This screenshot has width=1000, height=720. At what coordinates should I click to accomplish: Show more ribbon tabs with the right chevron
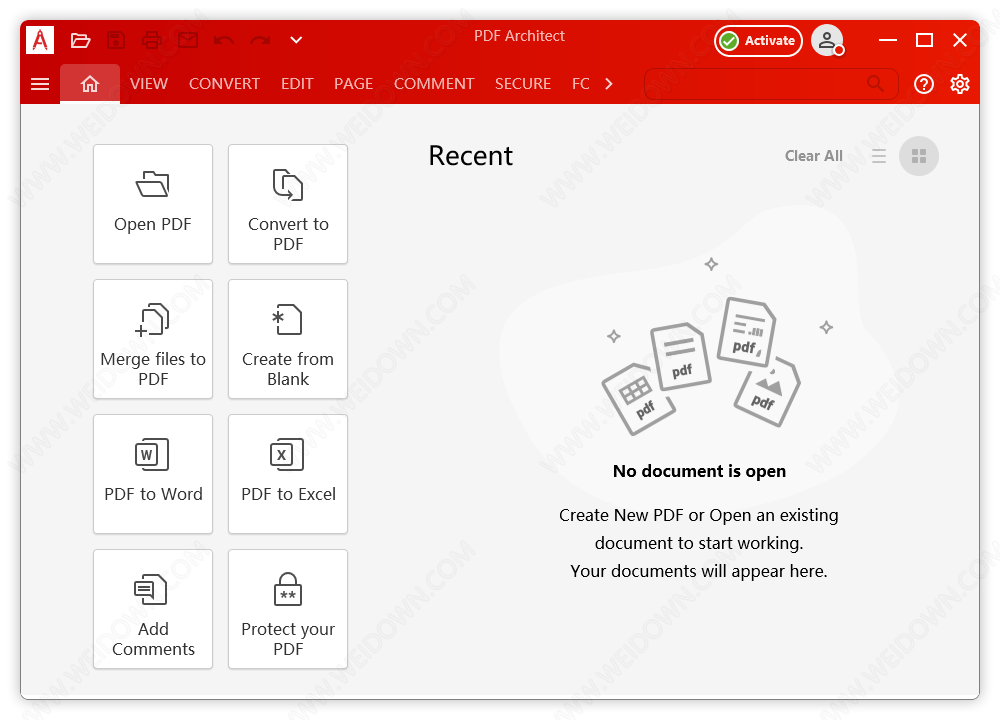click(x=608, y=84)
